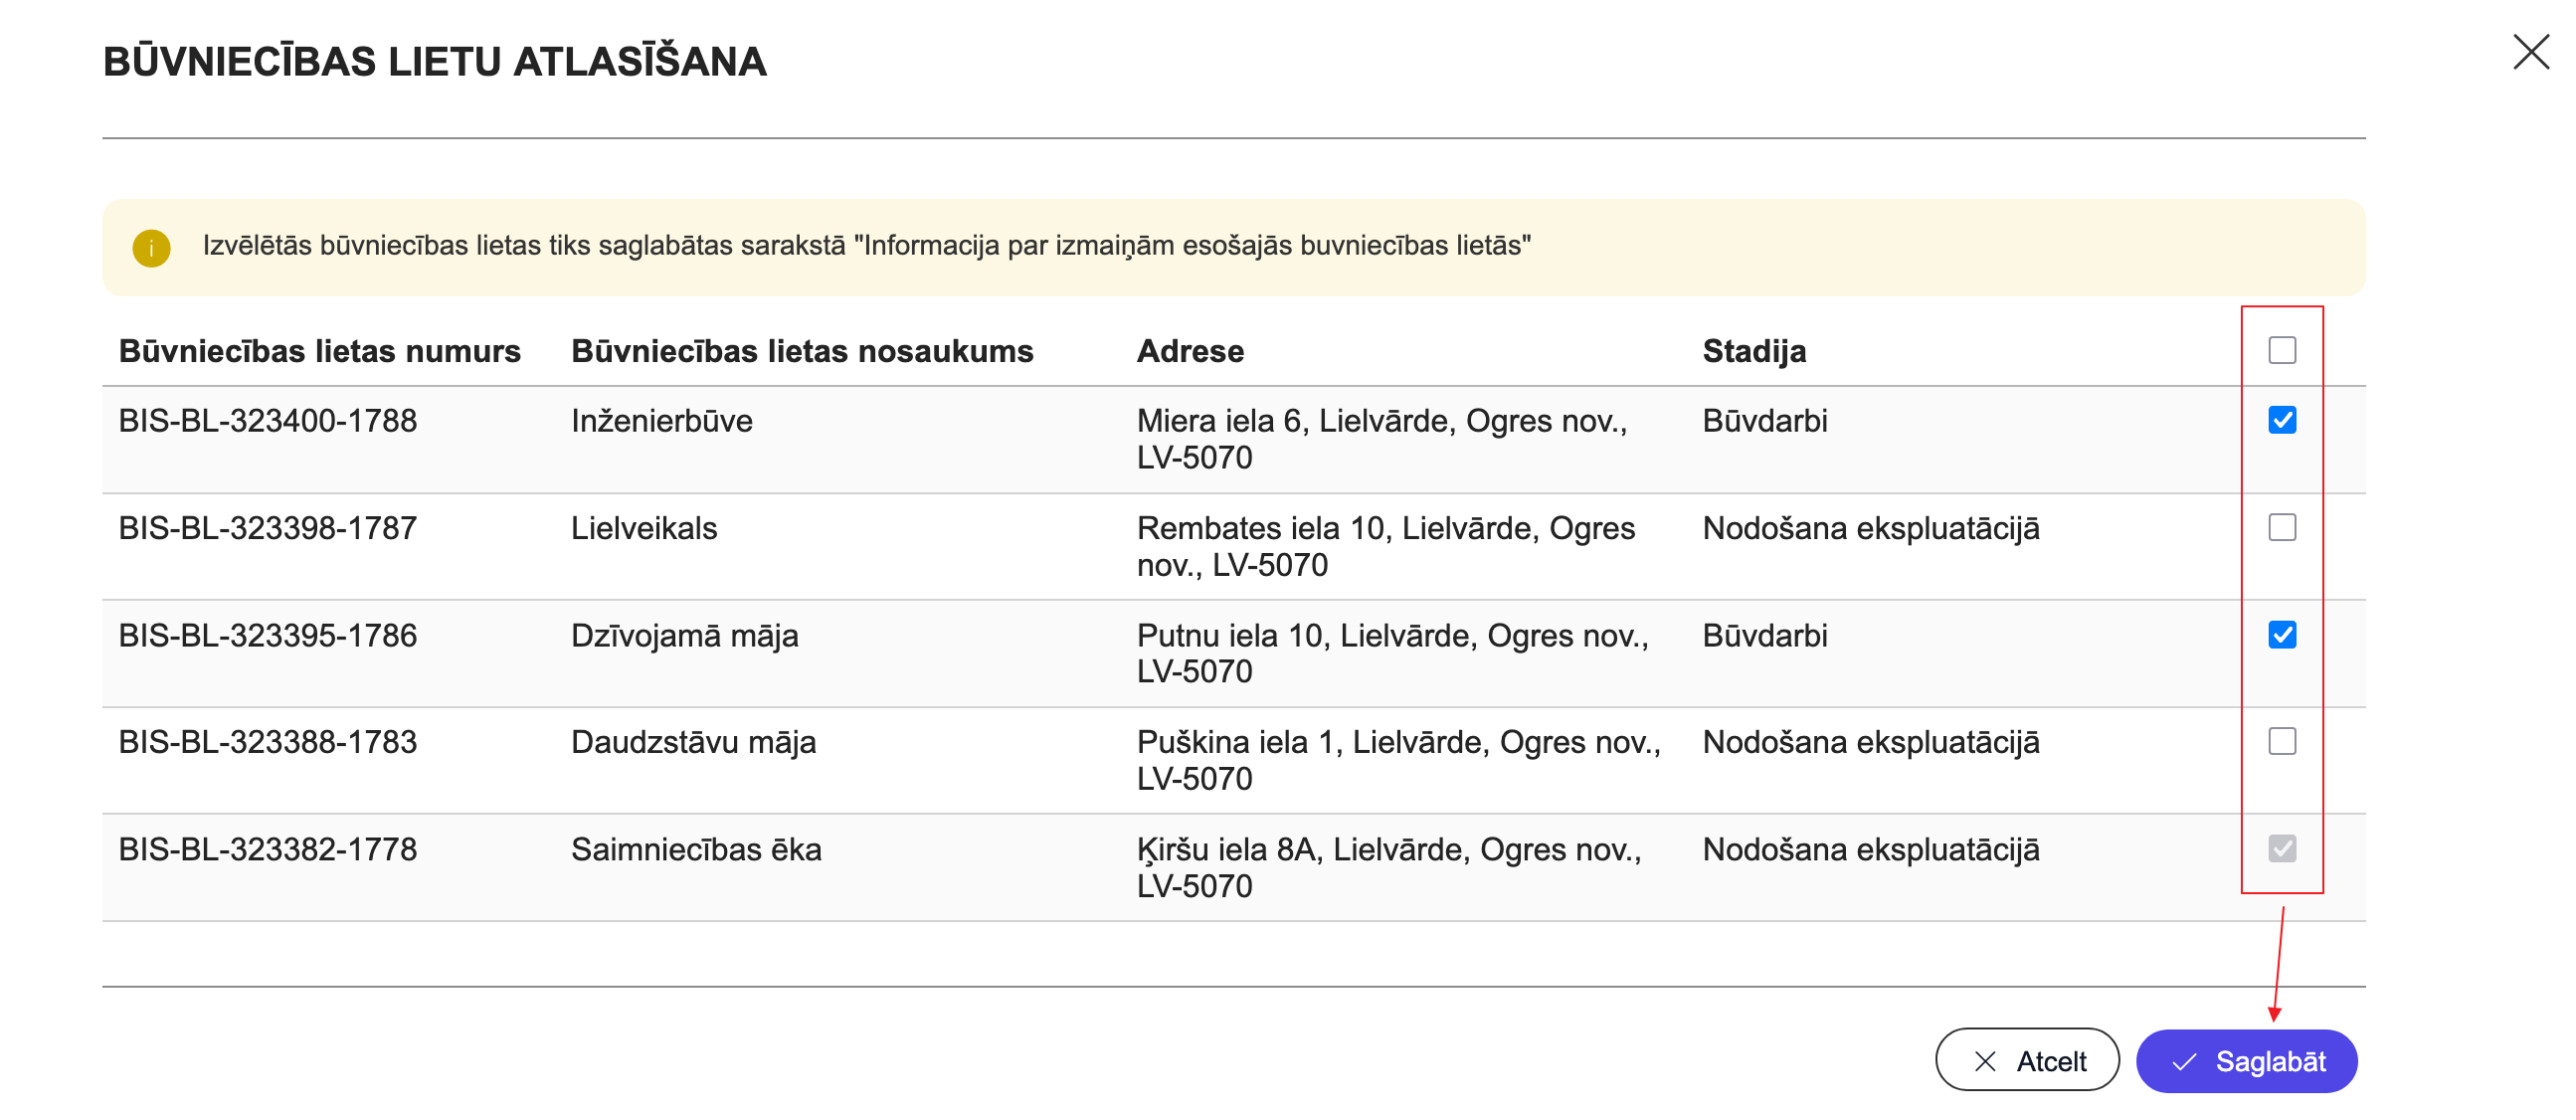The image size is (2576, 1120).
Task: Click the Adrese column header
Action: click(x=1190, y=352)
